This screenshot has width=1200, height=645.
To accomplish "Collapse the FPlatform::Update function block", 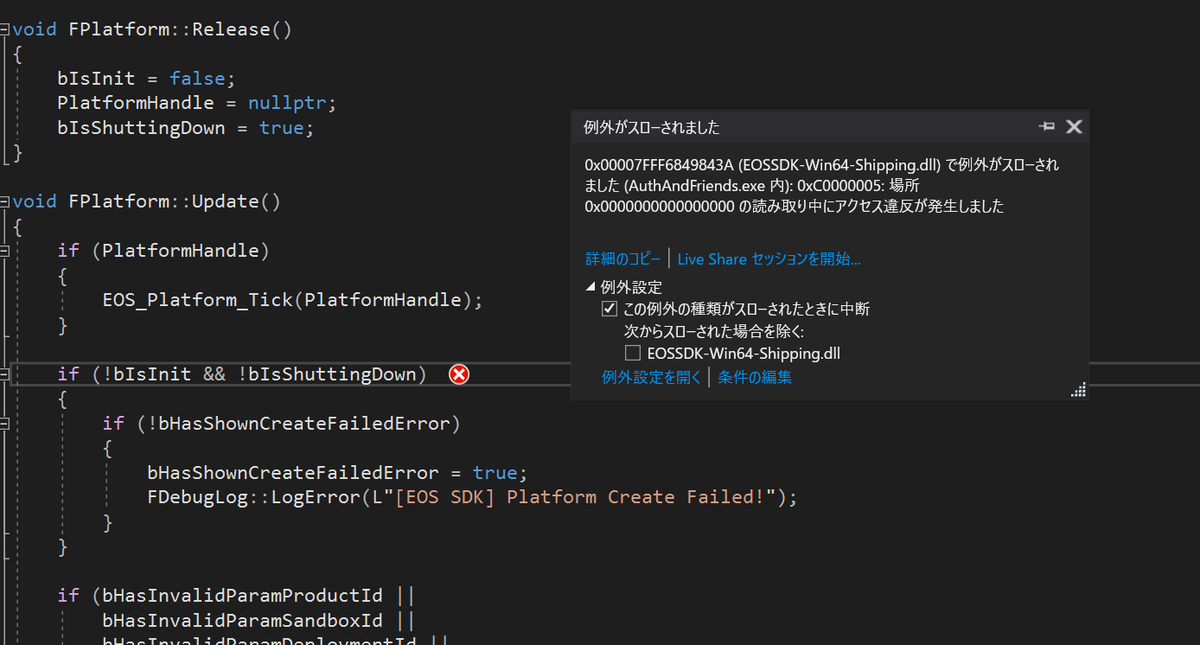I will 5,202.
